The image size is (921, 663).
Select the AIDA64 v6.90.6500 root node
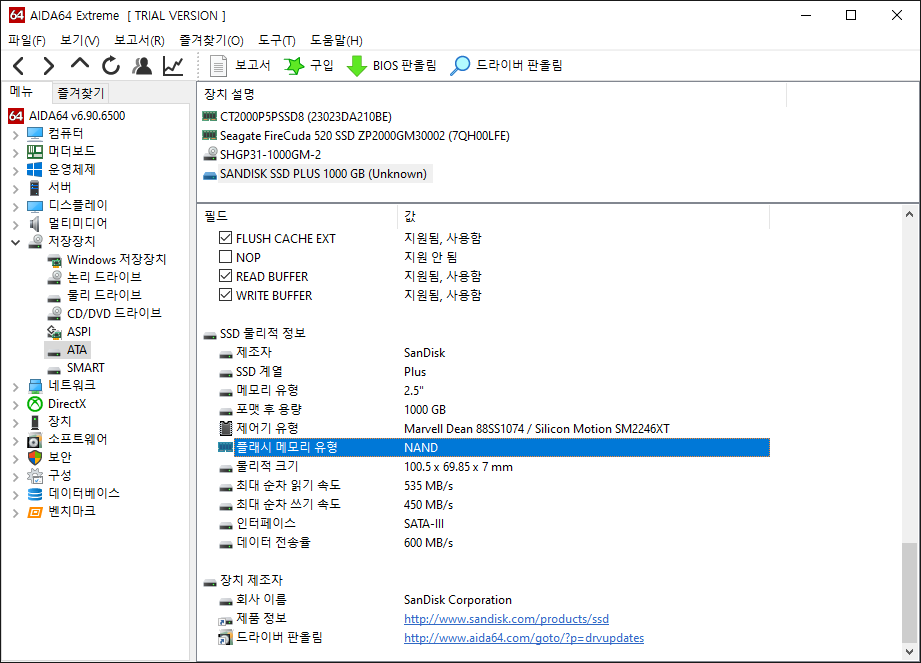67,116
